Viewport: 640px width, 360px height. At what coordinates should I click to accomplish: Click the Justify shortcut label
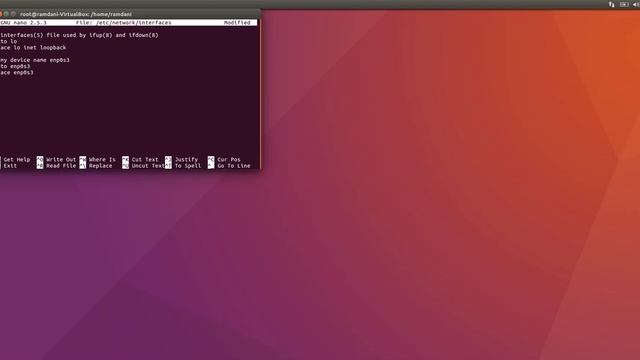pos(186,160)
